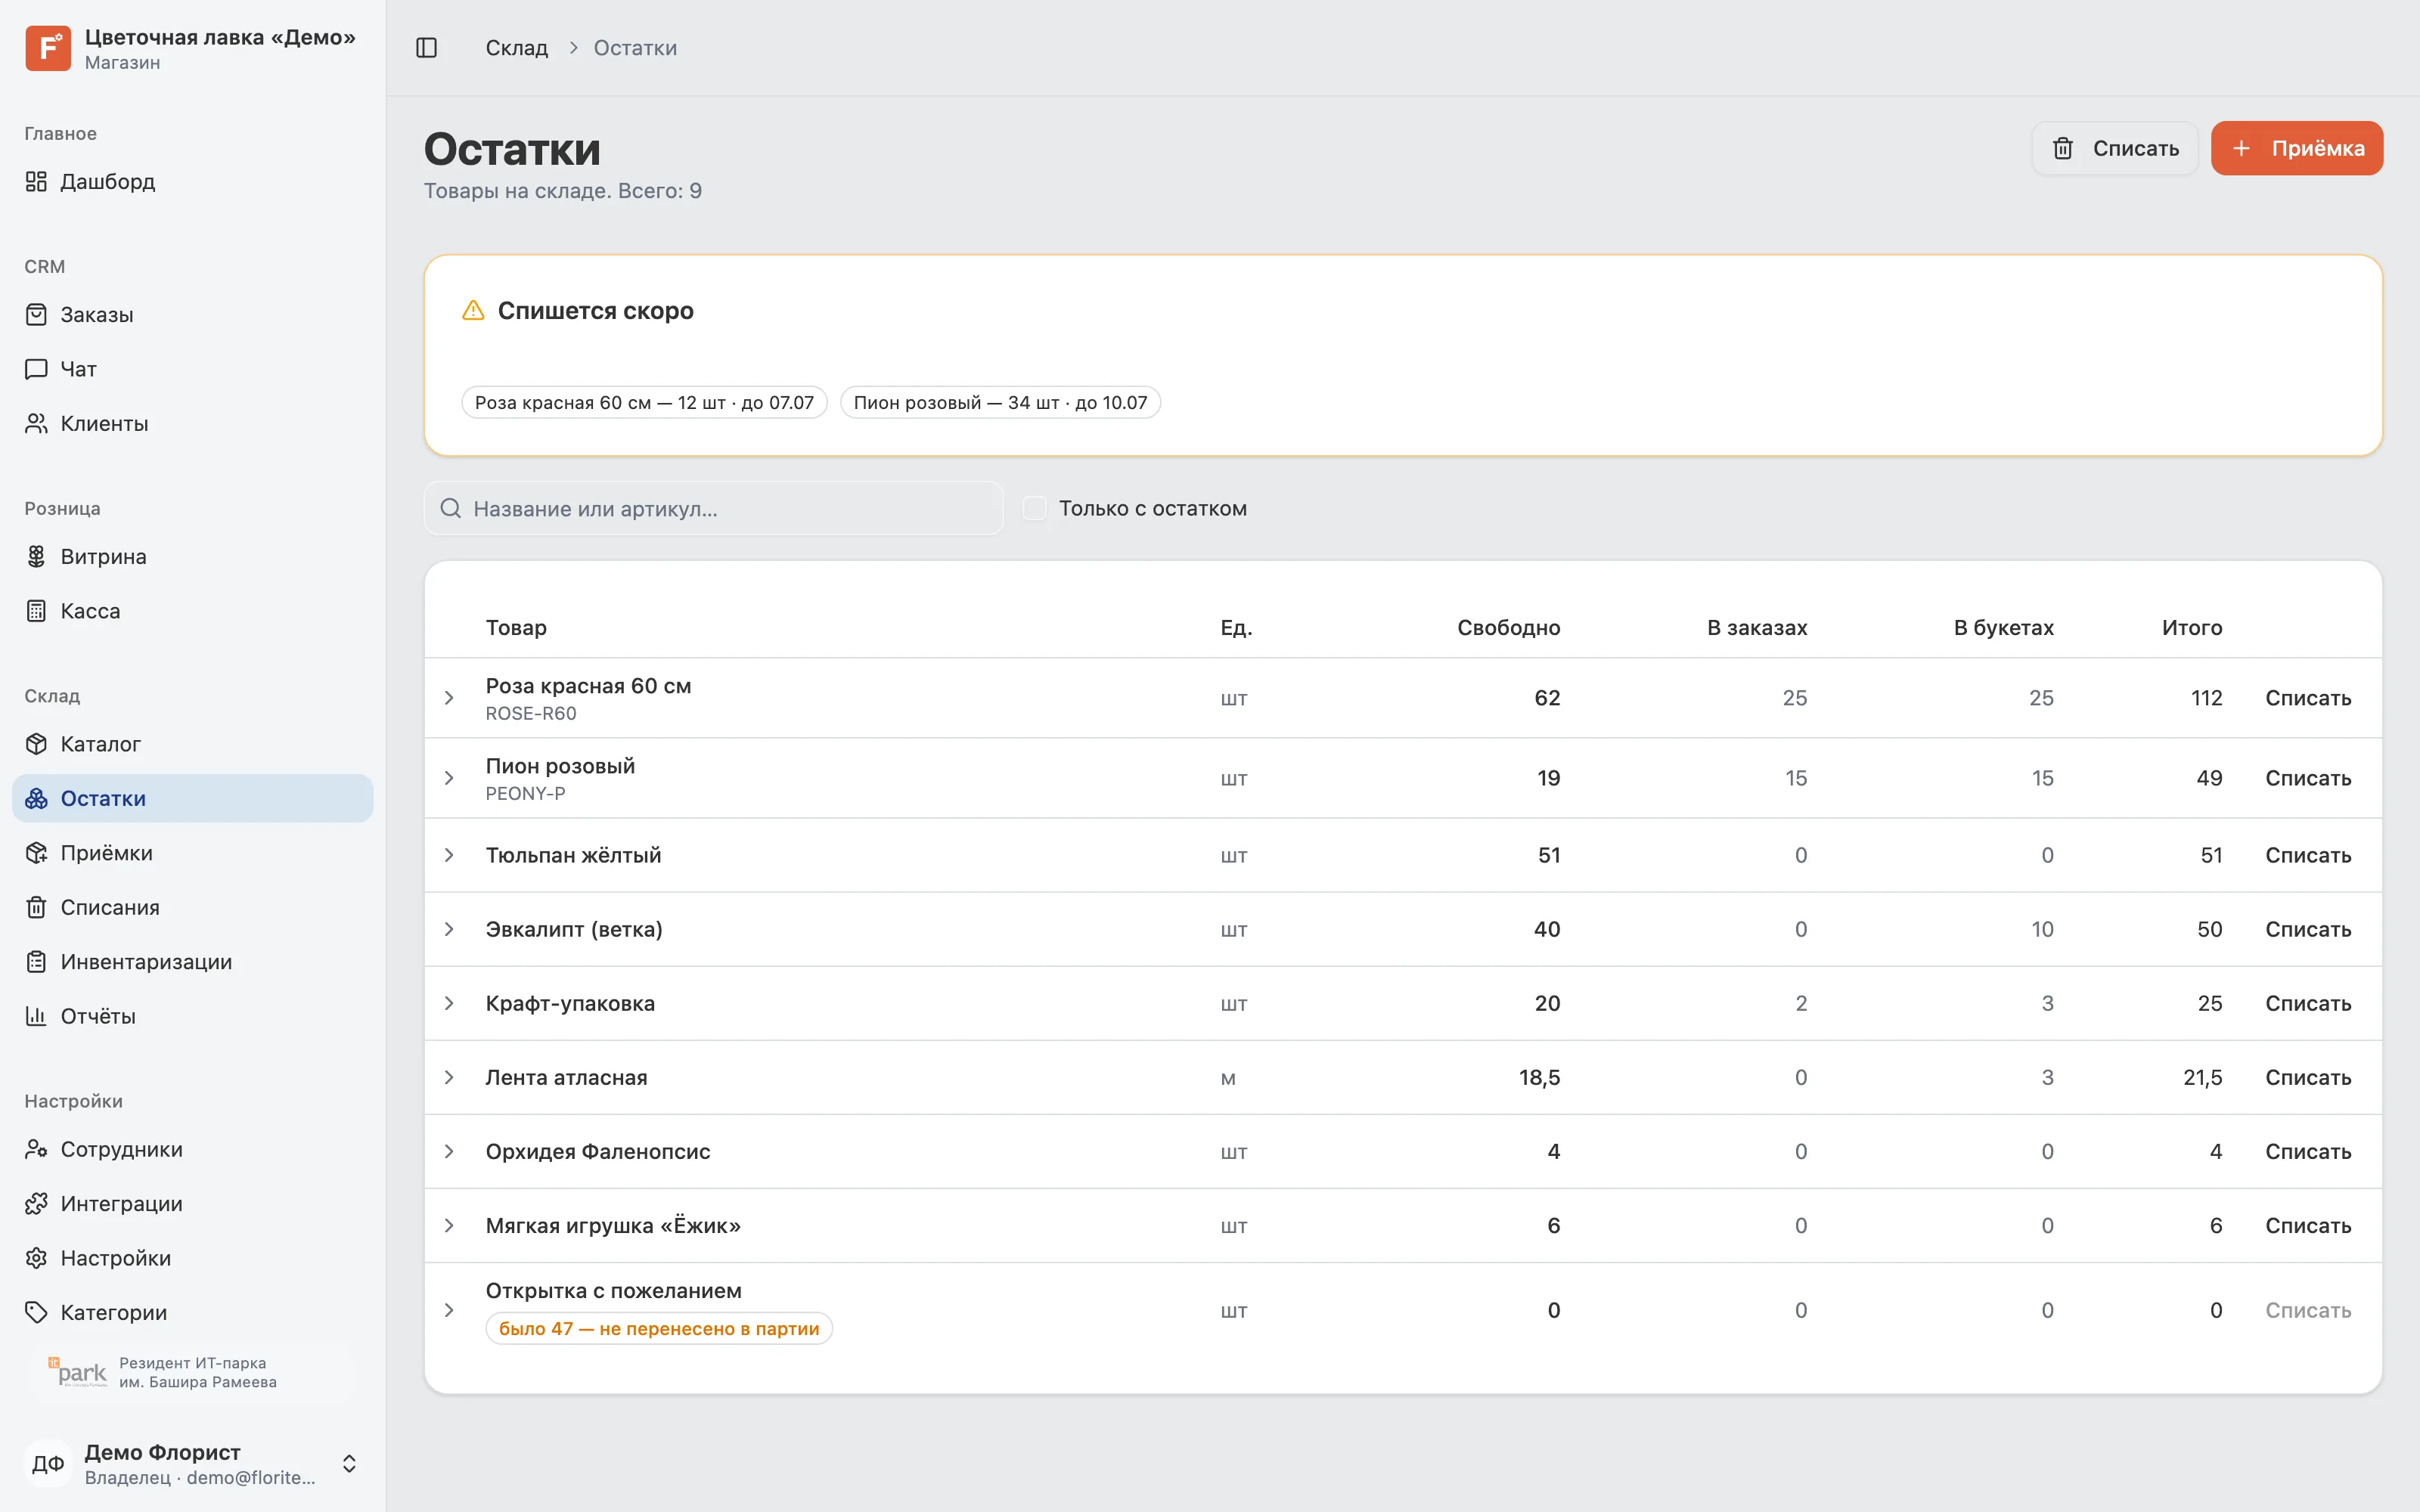This screenshot has height=1512, width=2420.
Task: Open Инвентаризации sidebar item
Action: tap(192, 962)
